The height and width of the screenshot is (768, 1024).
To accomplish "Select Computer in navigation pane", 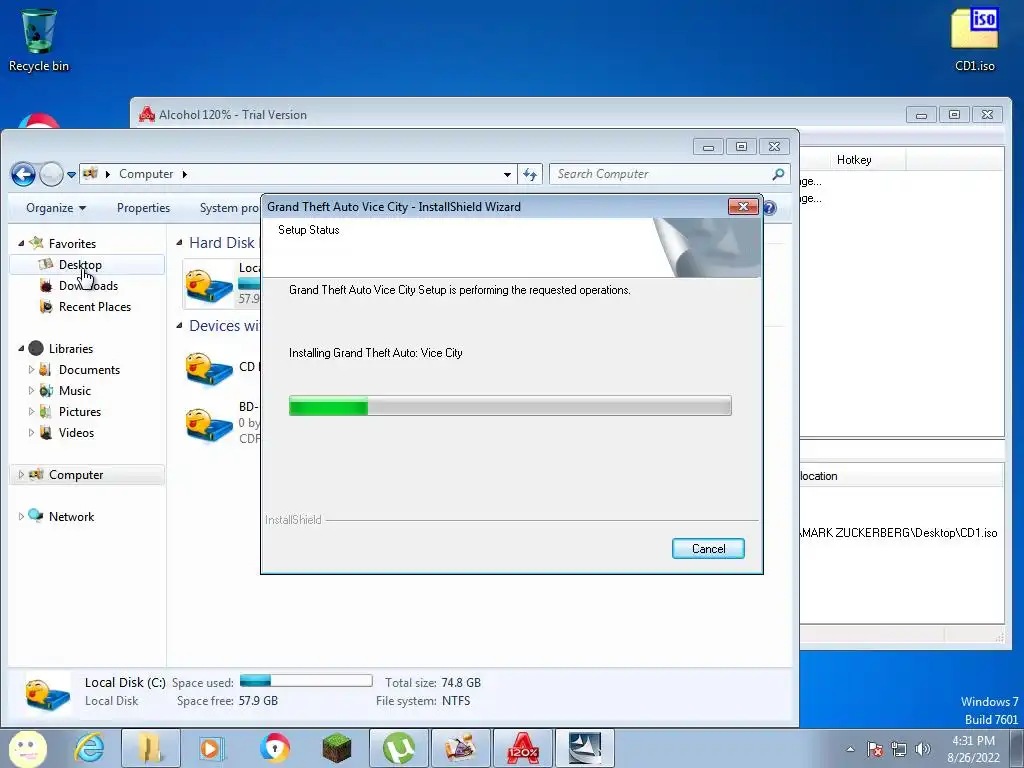I will (x=87, y=475).
